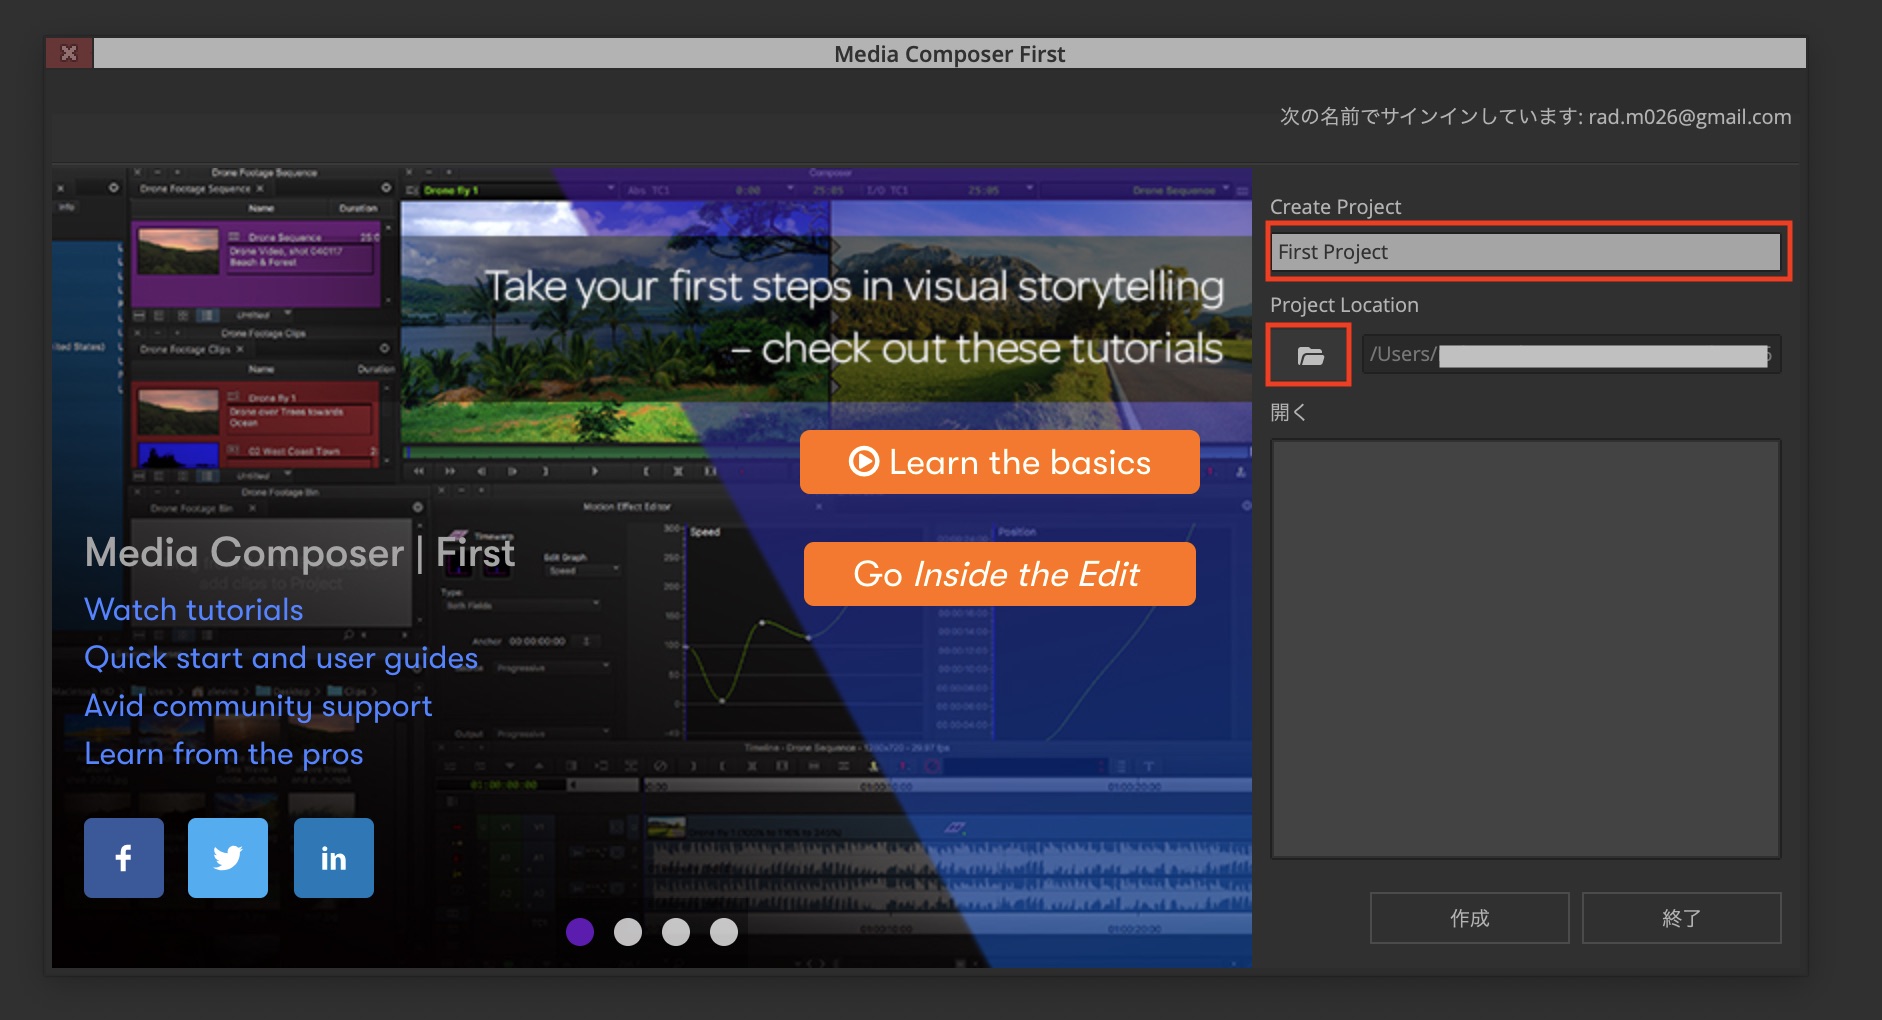Click Learn the basics button
Screen dimensions: 1882x1020
click(x=1000, y=462)
